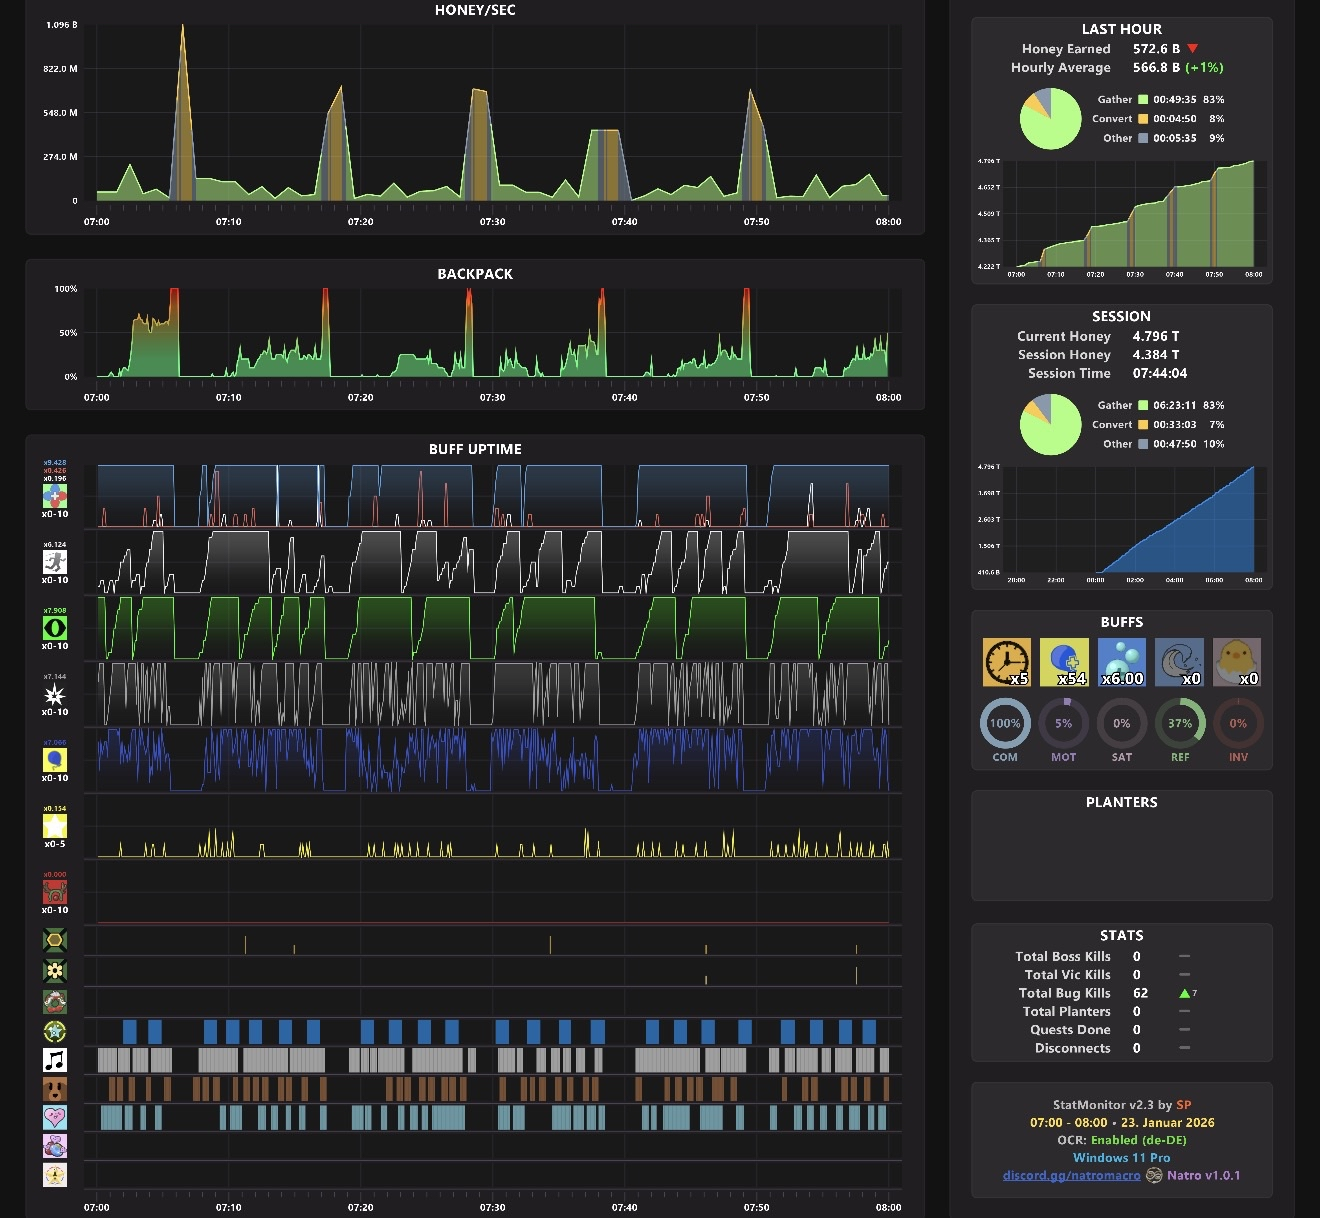Click the Disconnects label
Image resolution: width=1320 pixels, height=1218 pixels.
(x=1073, y=1048)
